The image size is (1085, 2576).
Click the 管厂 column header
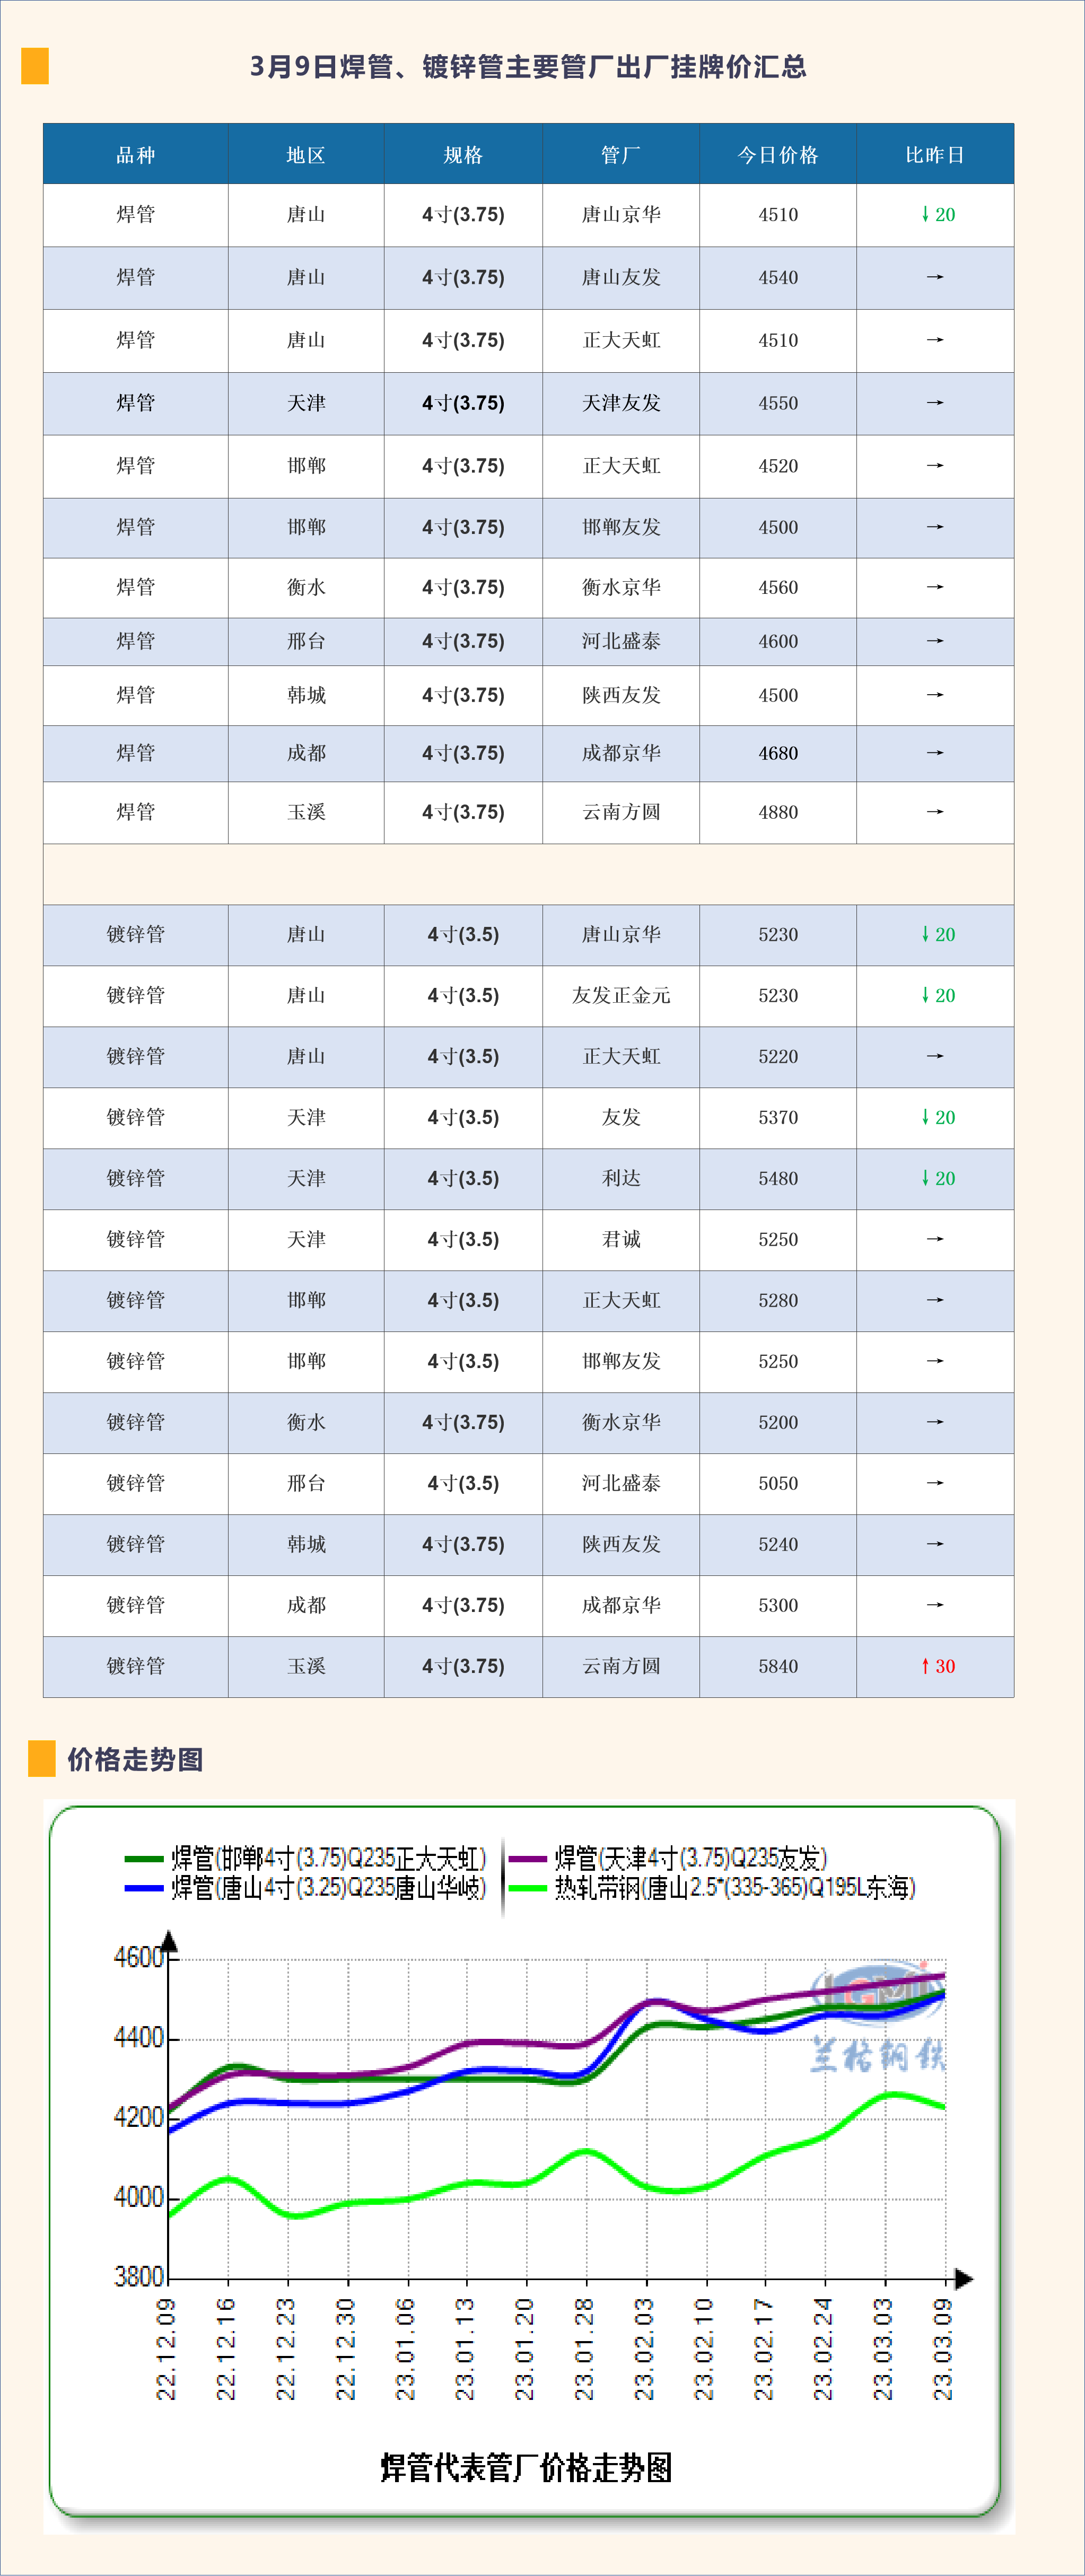tap(621, 155)
